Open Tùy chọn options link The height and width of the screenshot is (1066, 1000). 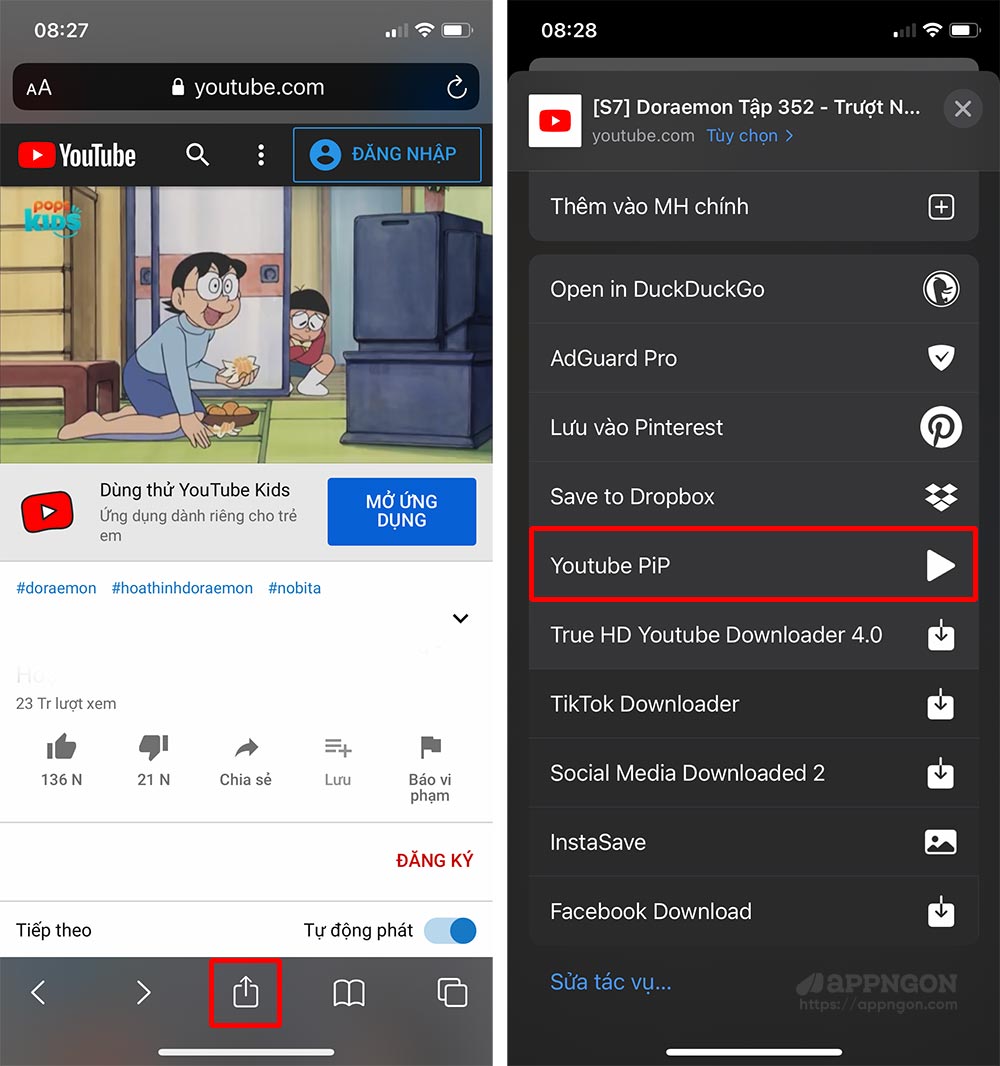click(749, 135)
